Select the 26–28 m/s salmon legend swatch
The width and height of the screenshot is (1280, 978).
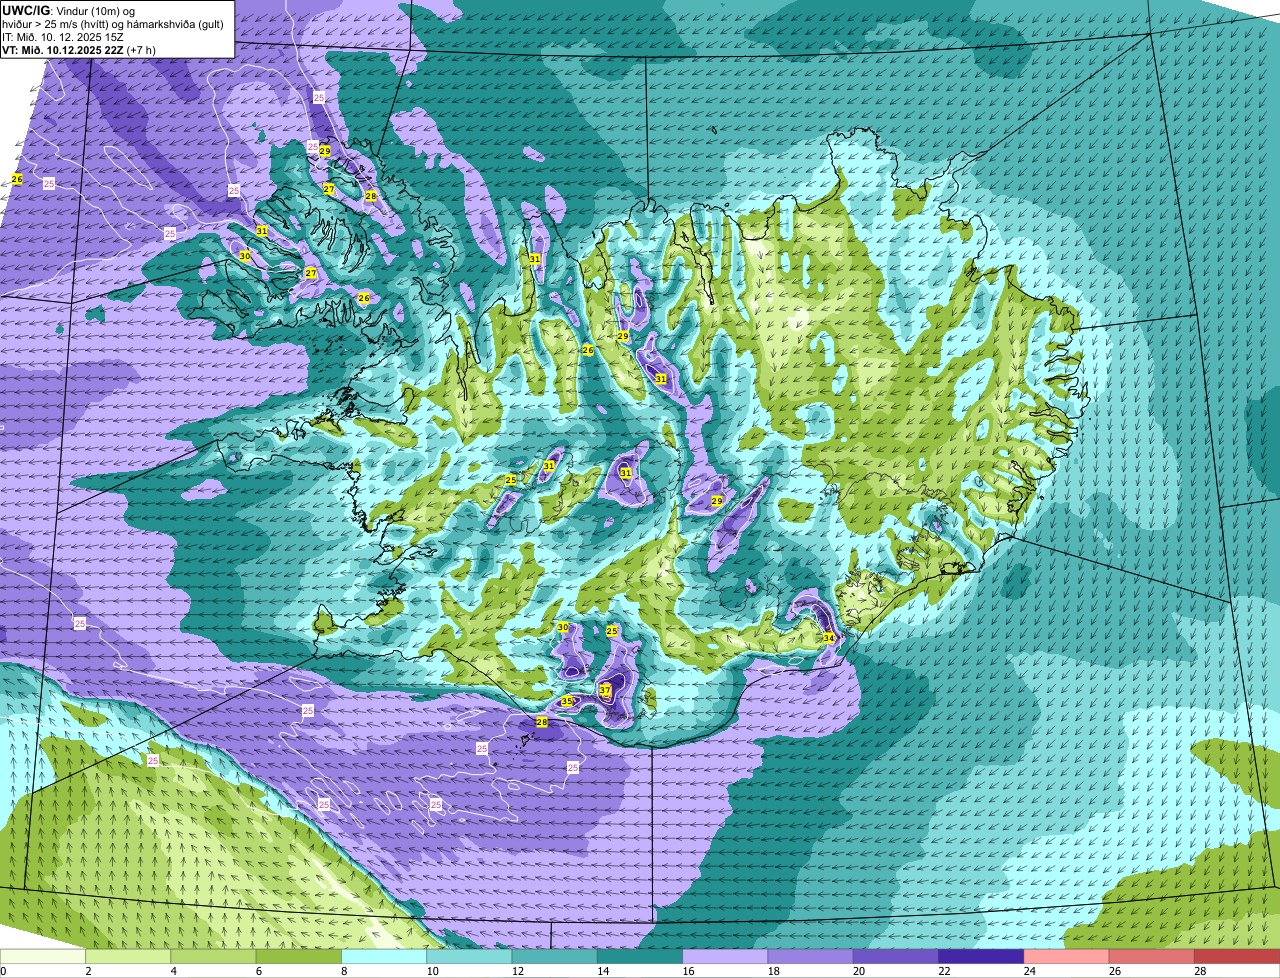click(1152, 957)
